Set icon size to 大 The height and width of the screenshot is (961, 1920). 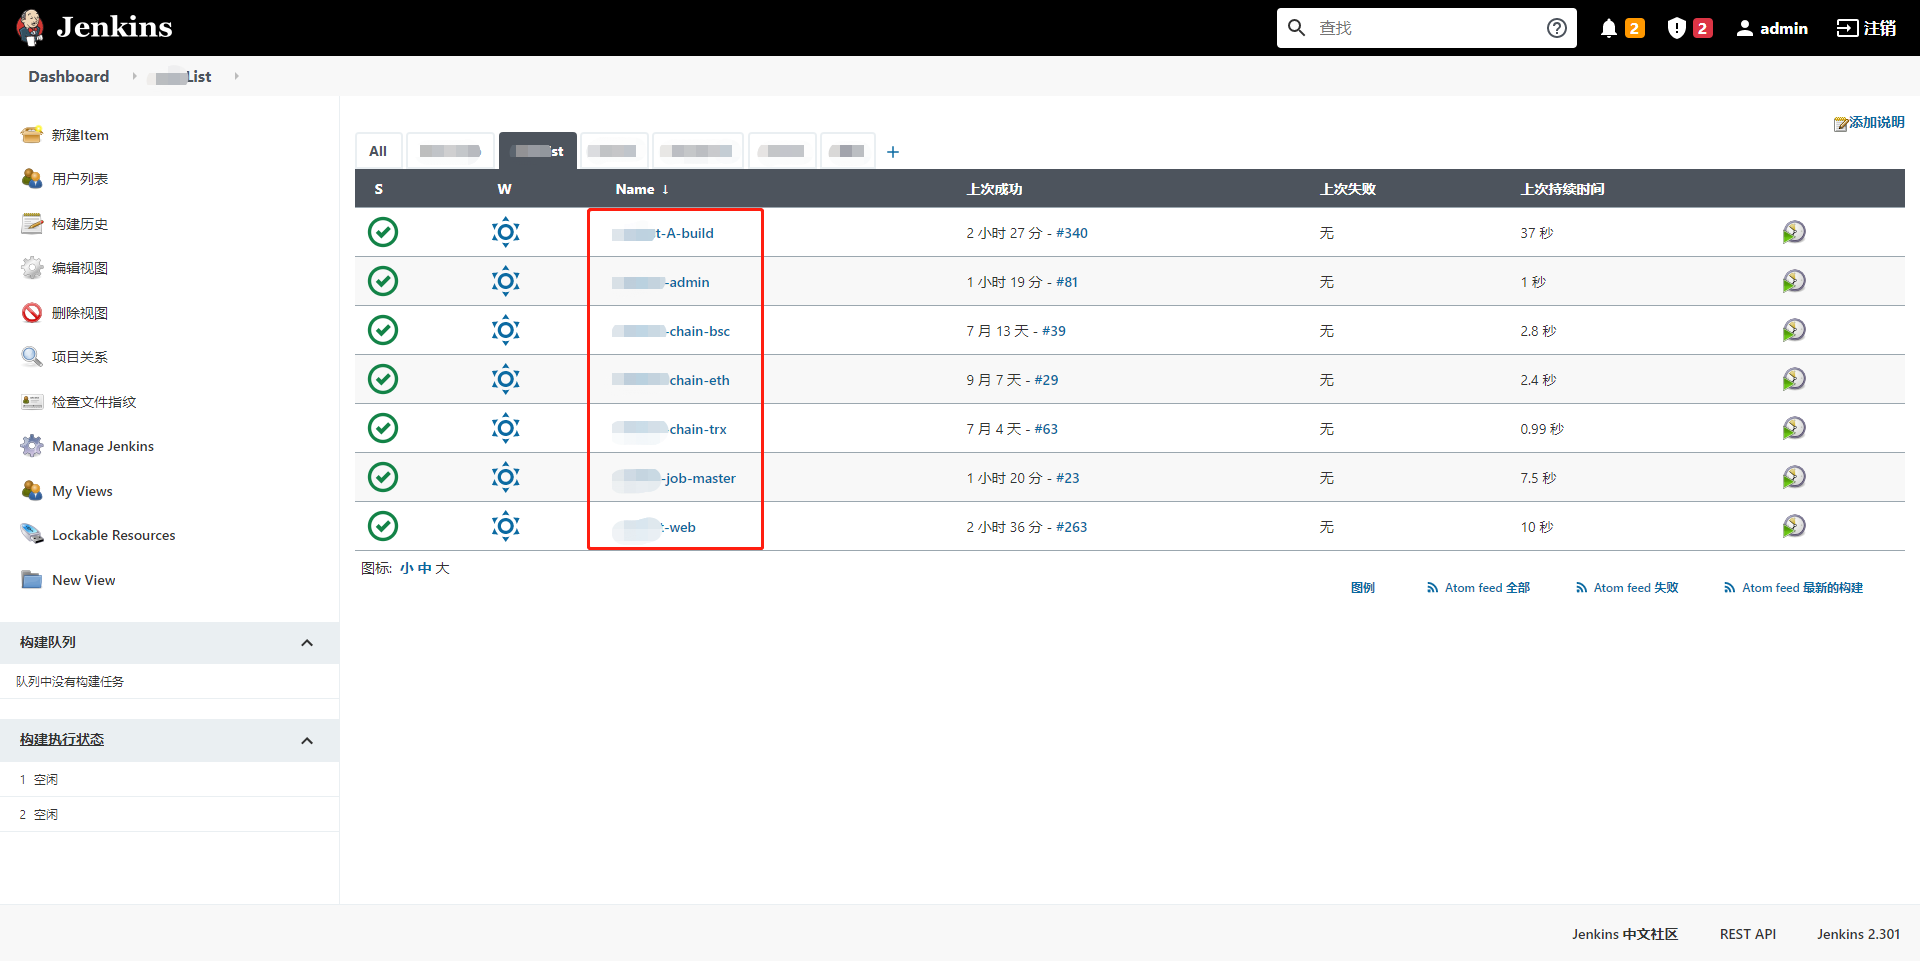(442, 568)
